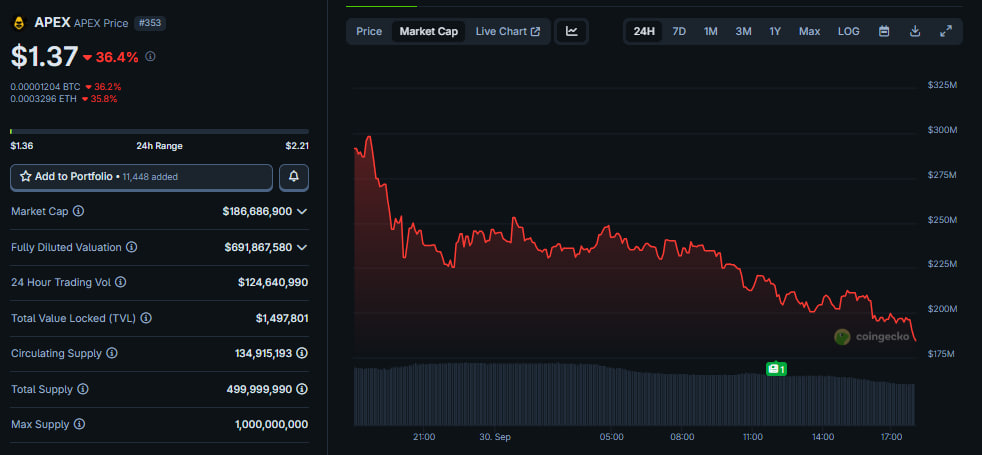Click the Circulating Supply info icon at right
The height and width of the screenshot is (455, 982).
tap(302, 353)
